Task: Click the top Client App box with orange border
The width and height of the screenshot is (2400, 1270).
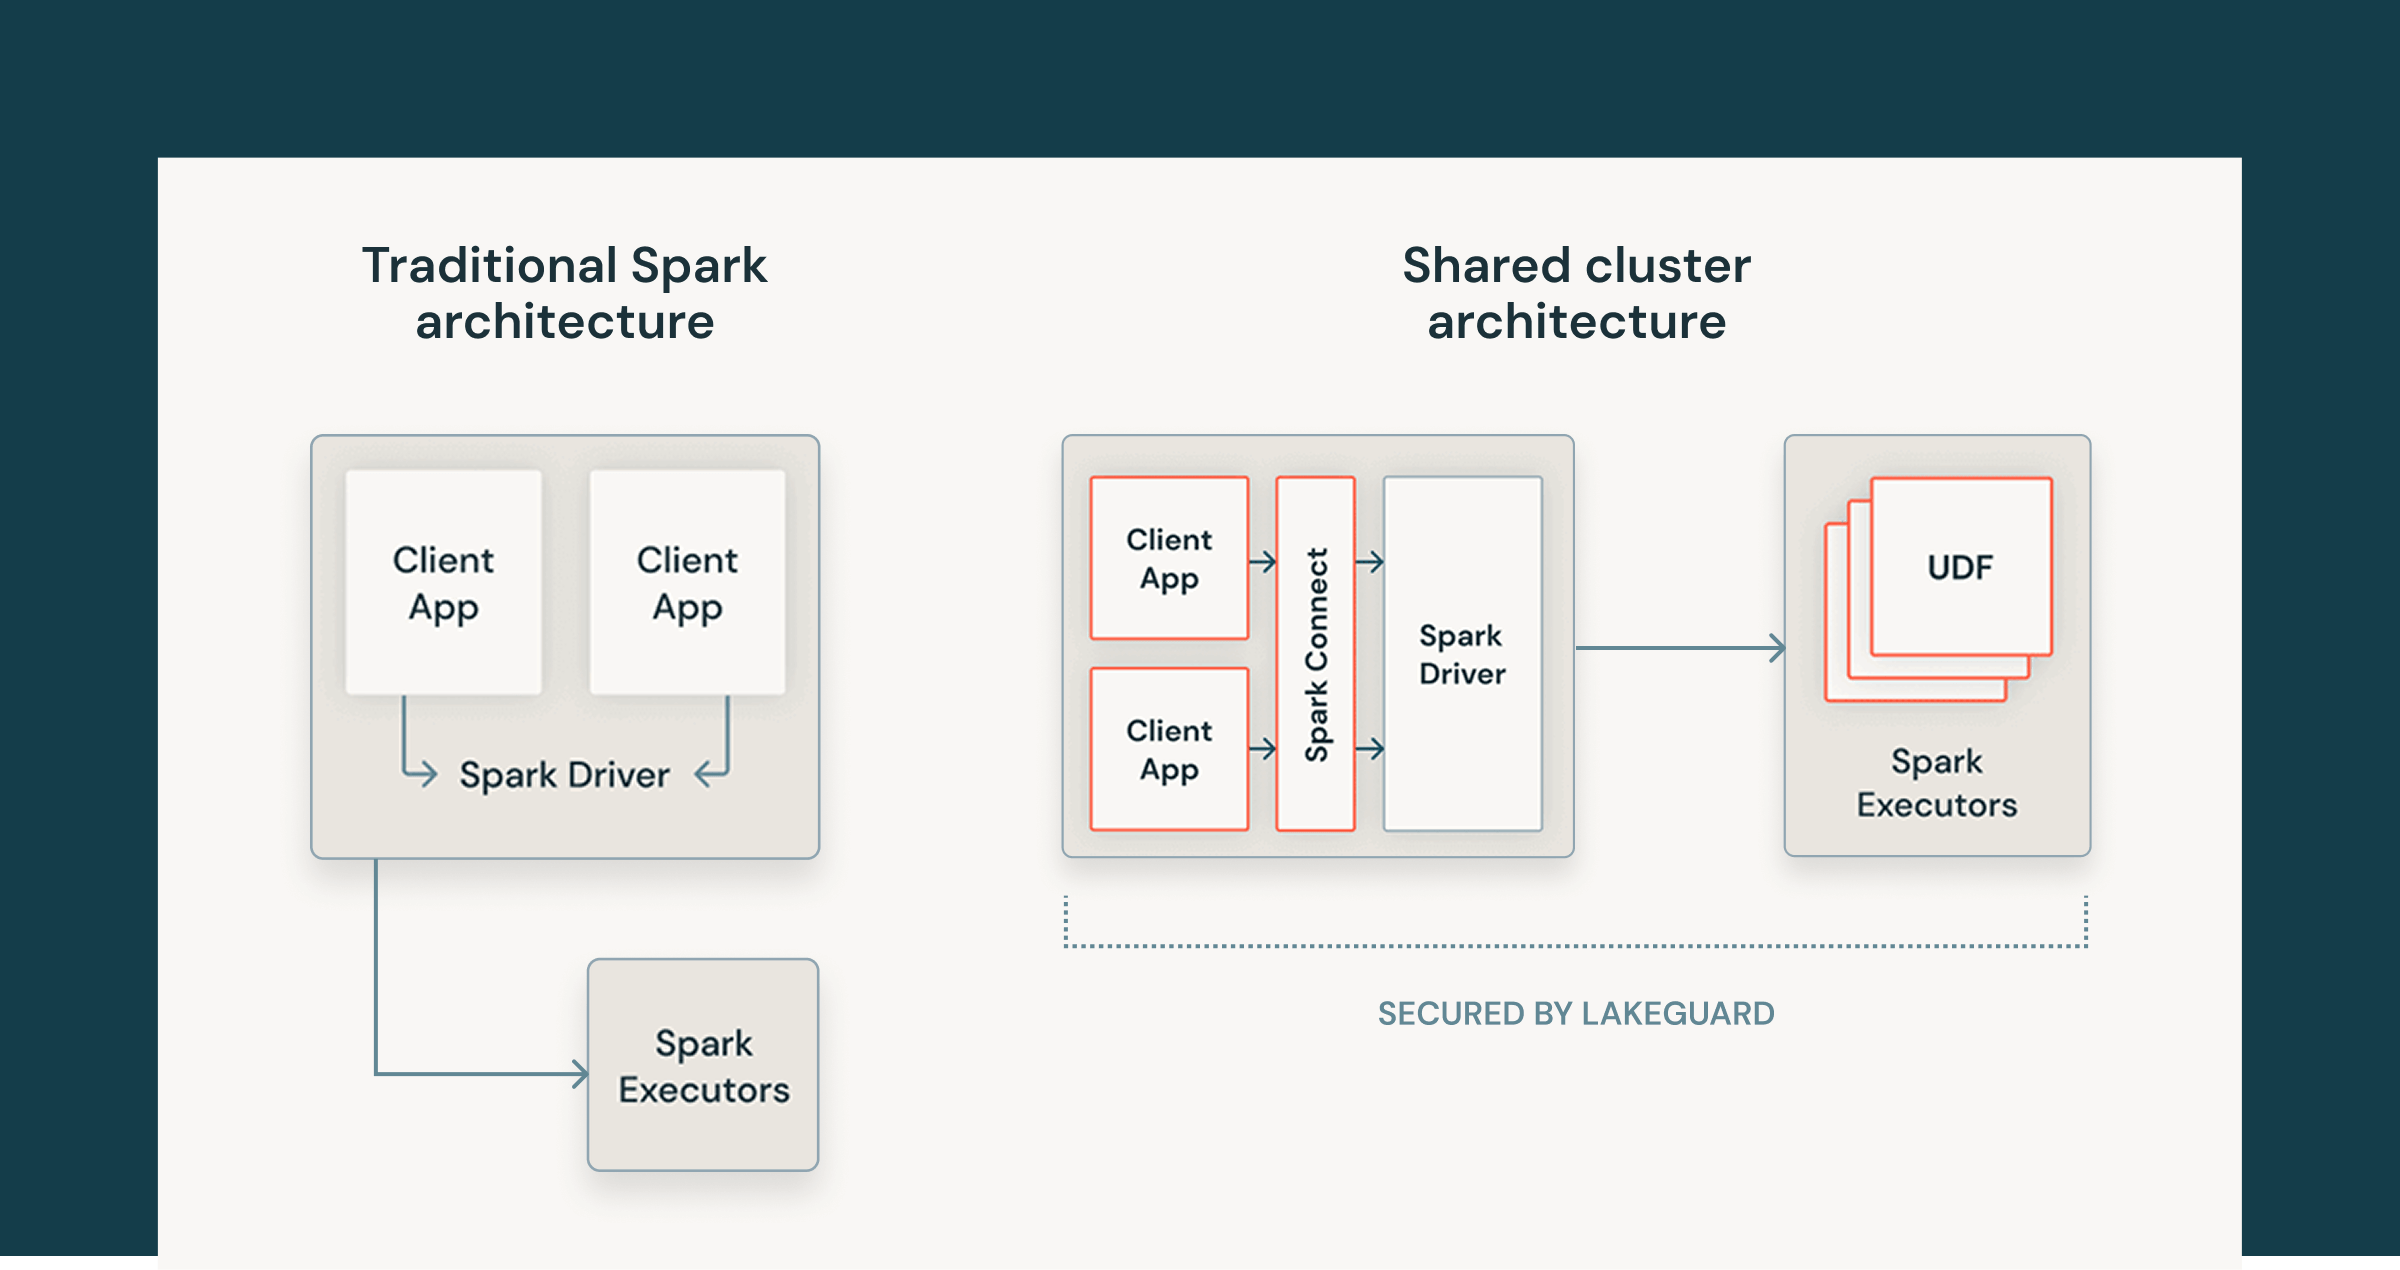Action: [1169, 558]
